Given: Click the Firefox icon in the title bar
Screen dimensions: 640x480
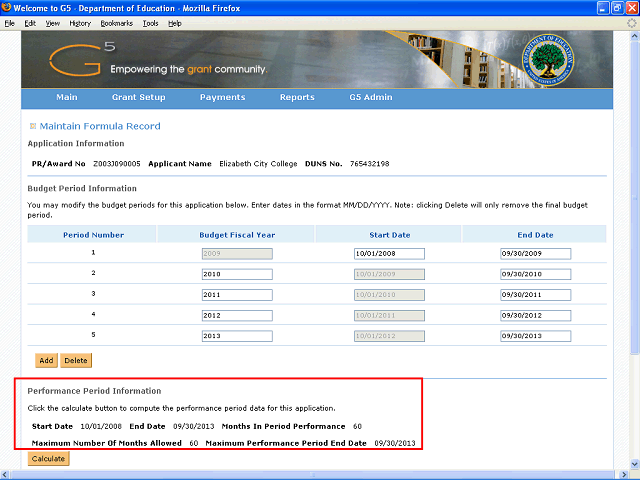Looking at the screenshot, I should click(x=7, y=8).
